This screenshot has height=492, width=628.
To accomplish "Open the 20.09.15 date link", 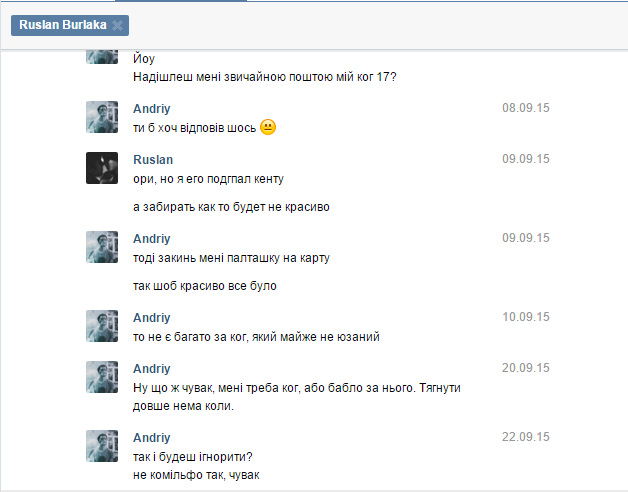I will [526, 368].
